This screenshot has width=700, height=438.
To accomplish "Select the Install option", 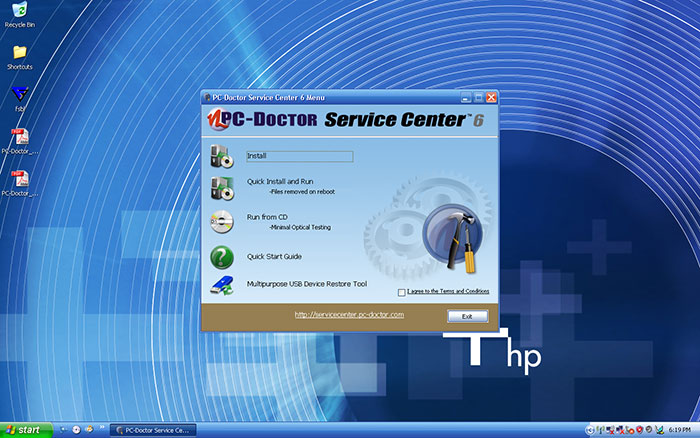I will (300, 156).
